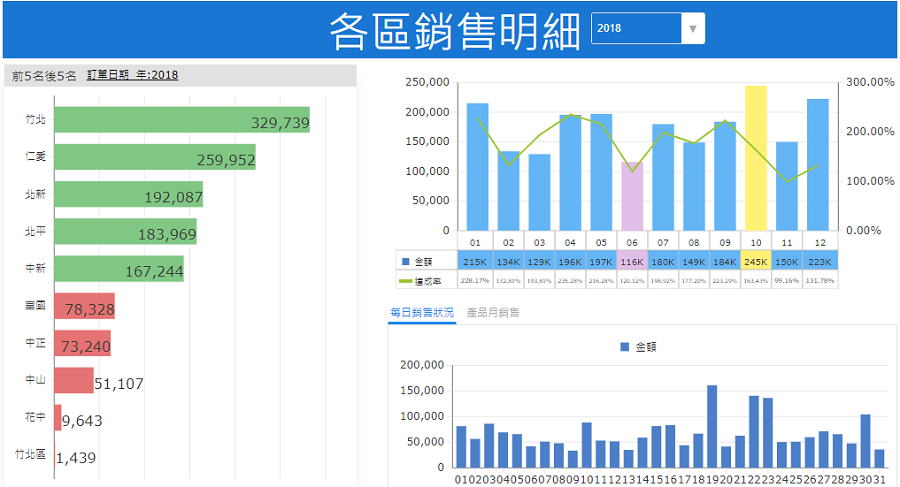
Task: Click the day 22 bar in daily chart
Action: pos(754,432)
